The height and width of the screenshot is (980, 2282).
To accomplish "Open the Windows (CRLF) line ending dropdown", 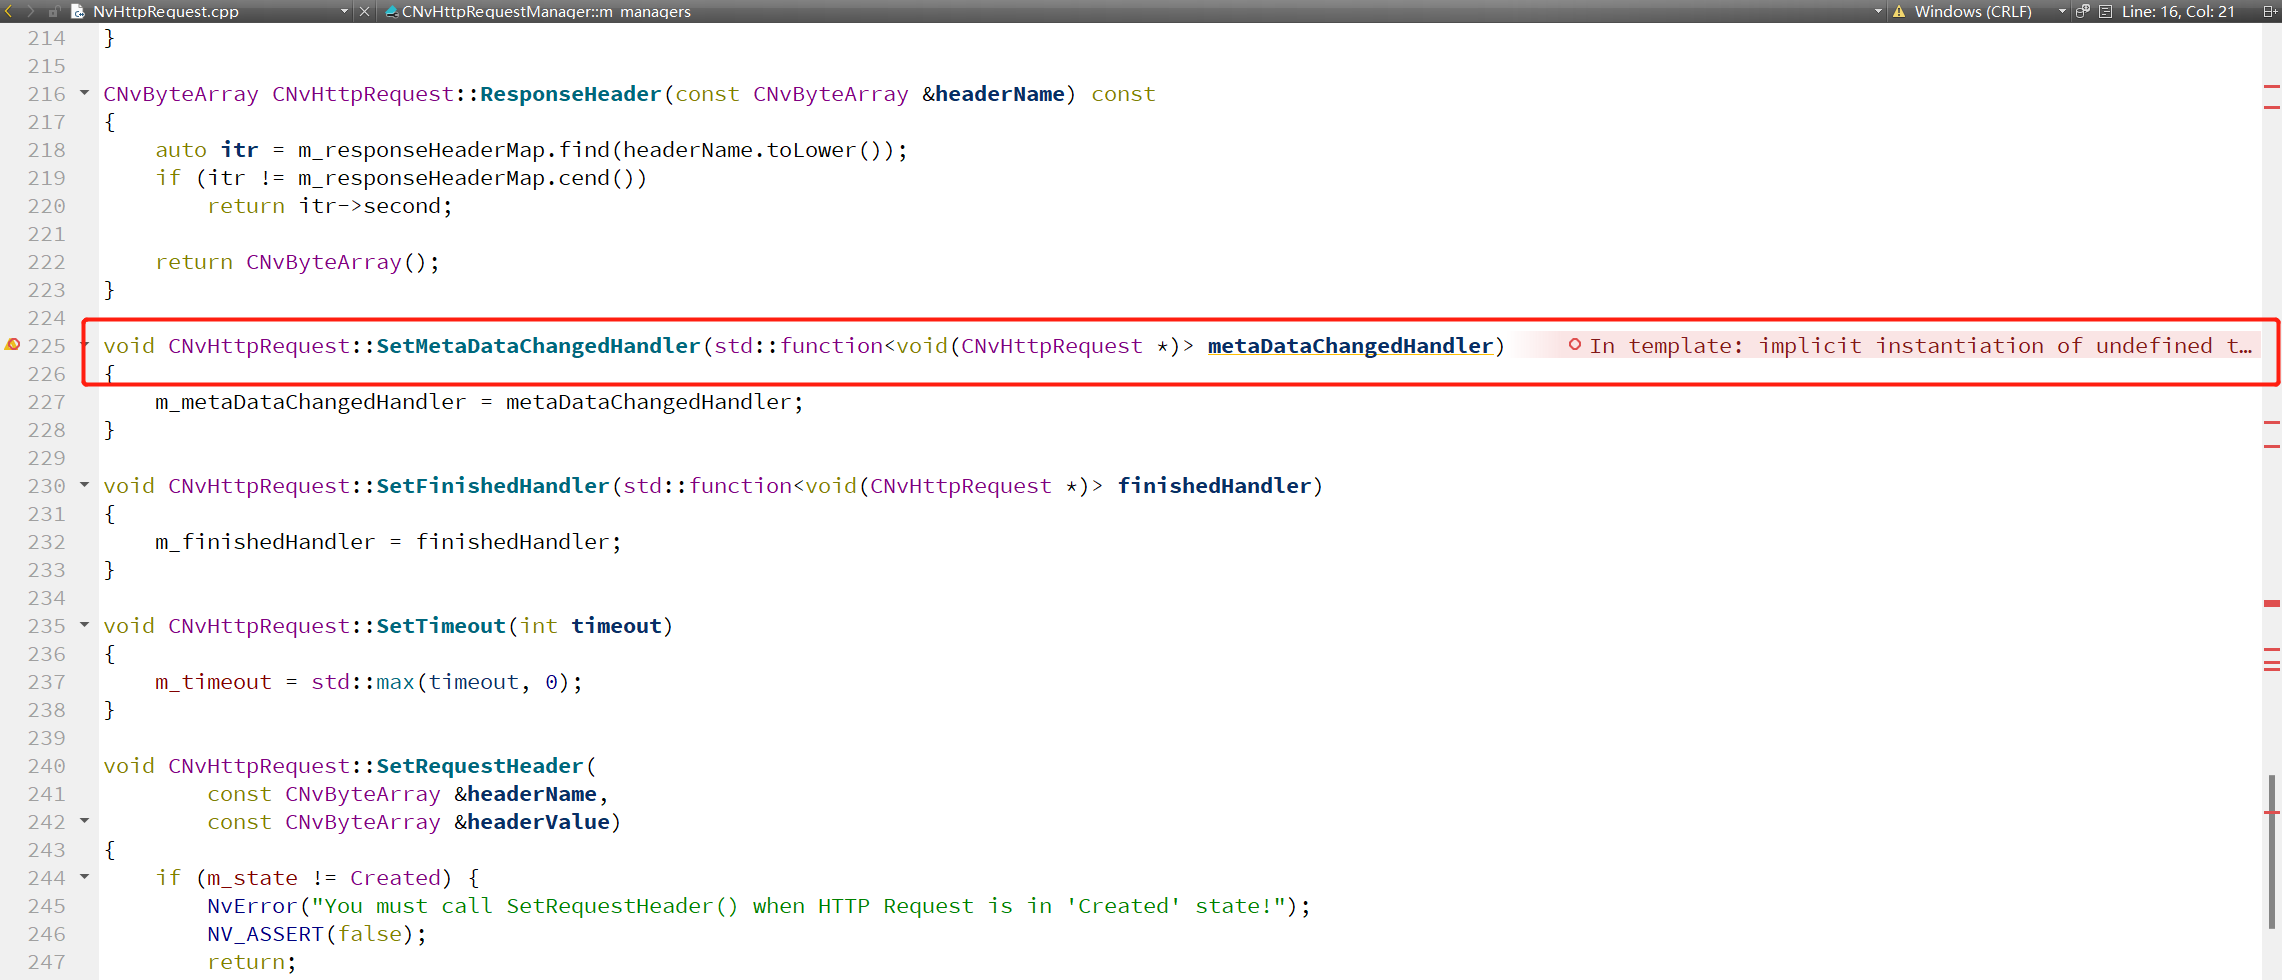I will [2062, 11].
